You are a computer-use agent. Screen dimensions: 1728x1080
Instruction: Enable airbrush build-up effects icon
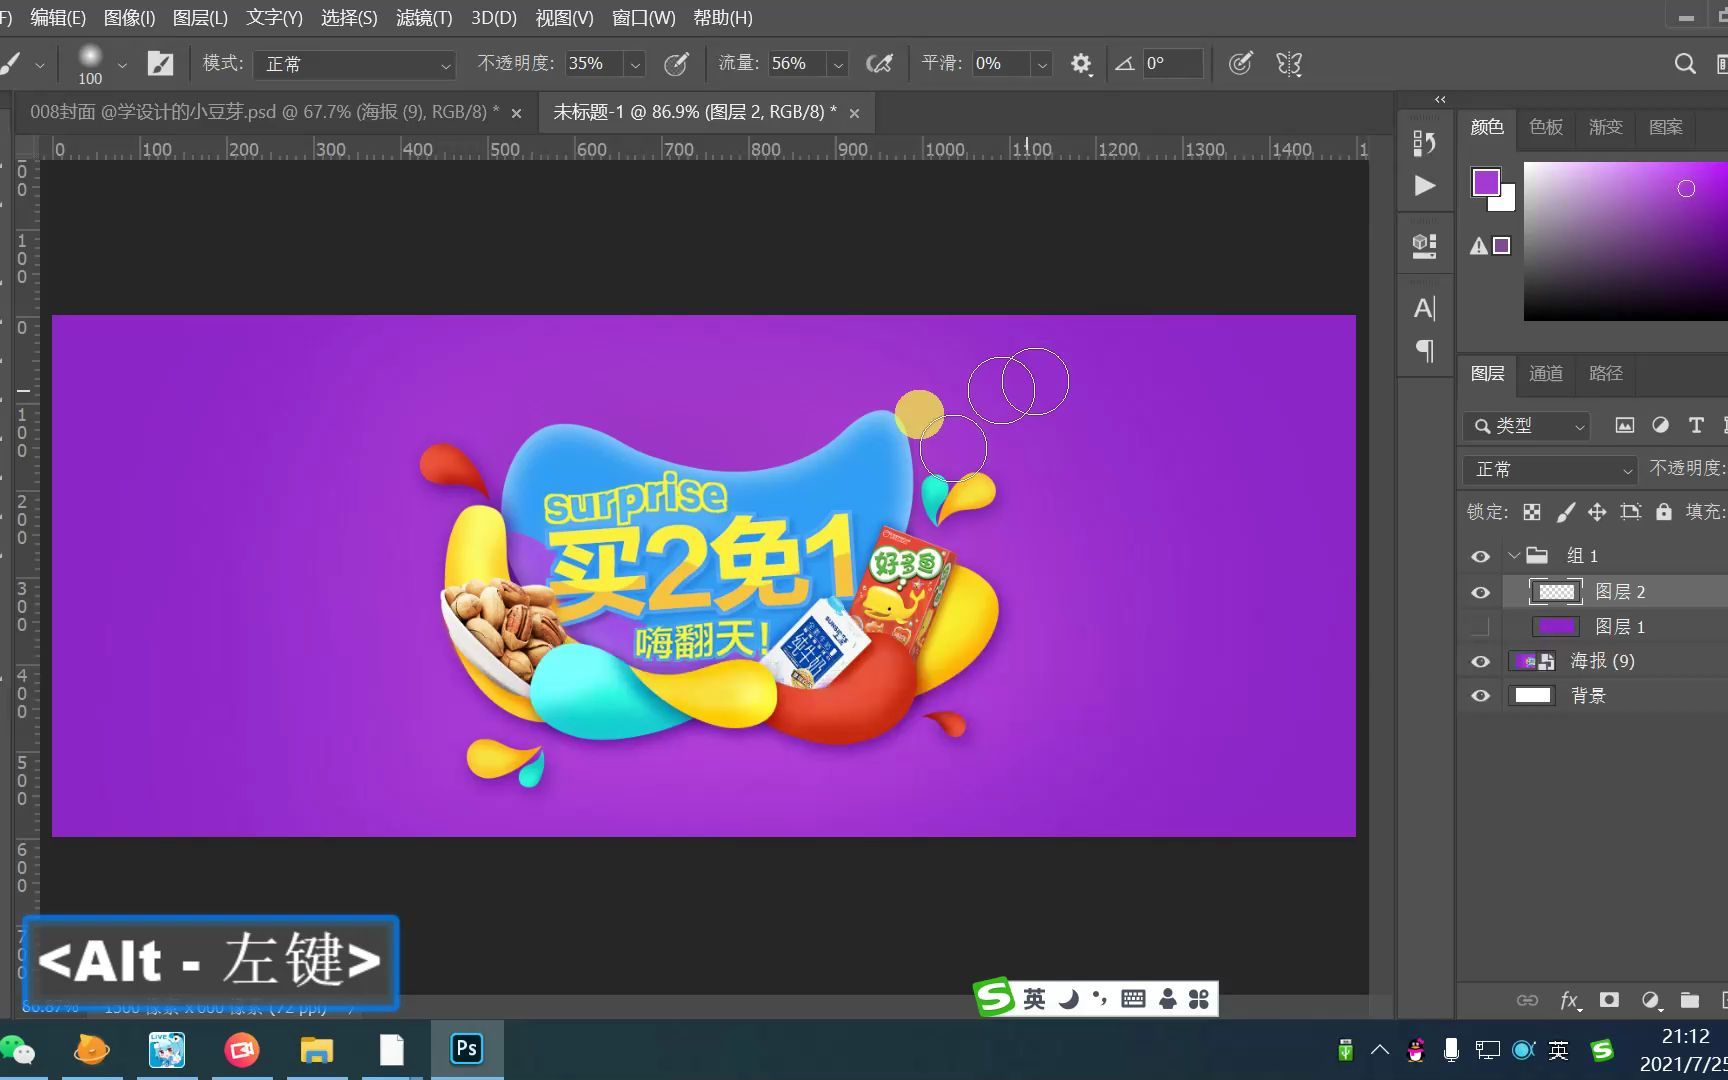click(879, 64)
